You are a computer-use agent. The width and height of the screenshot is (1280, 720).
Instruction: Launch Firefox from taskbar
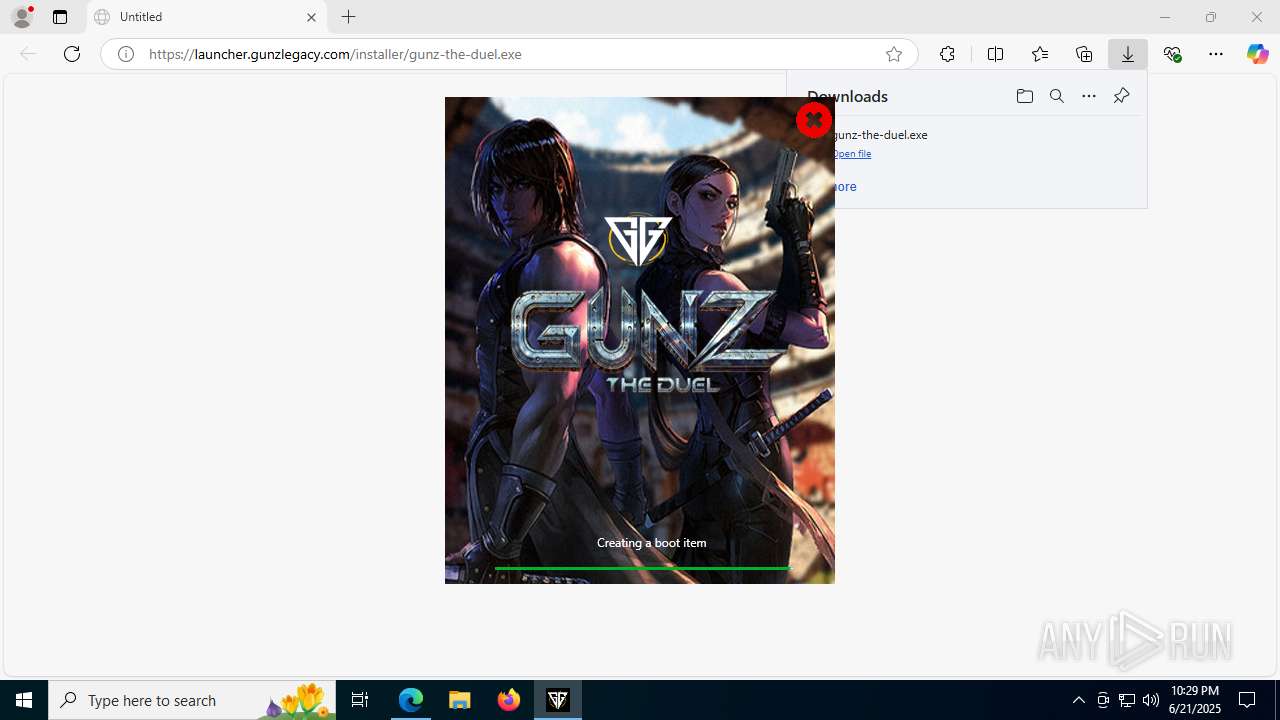tap(509, 700)
